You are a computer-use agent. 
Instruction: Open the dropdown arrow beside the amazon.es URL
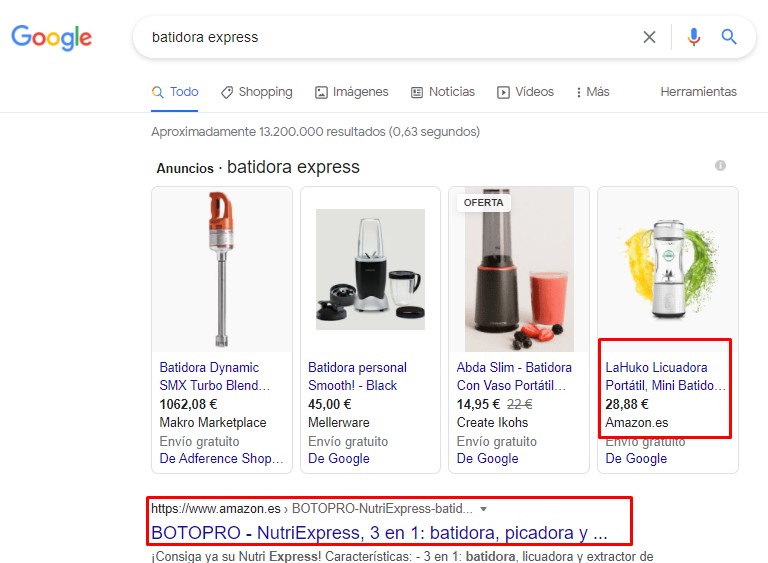[483, 509]
